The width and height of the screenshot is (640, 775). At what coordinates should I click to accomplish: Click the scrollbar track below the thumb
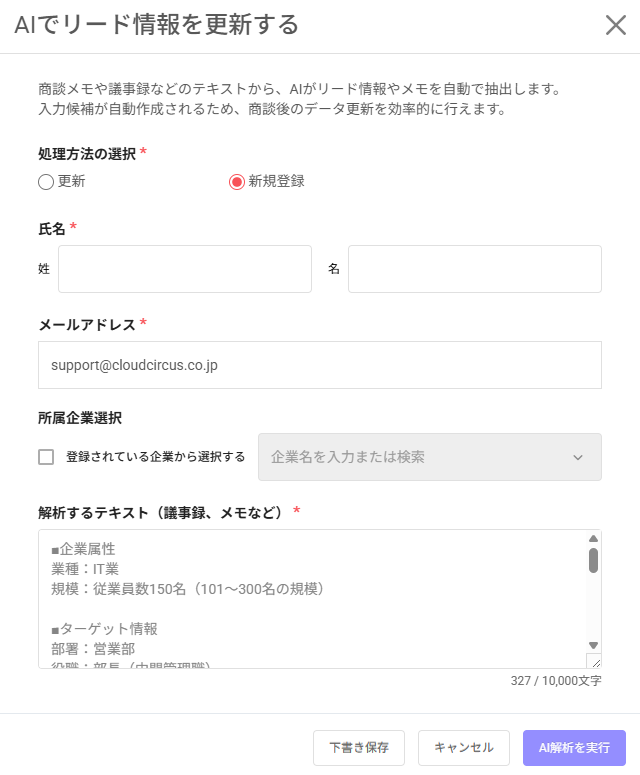click(x=594, y=607)
